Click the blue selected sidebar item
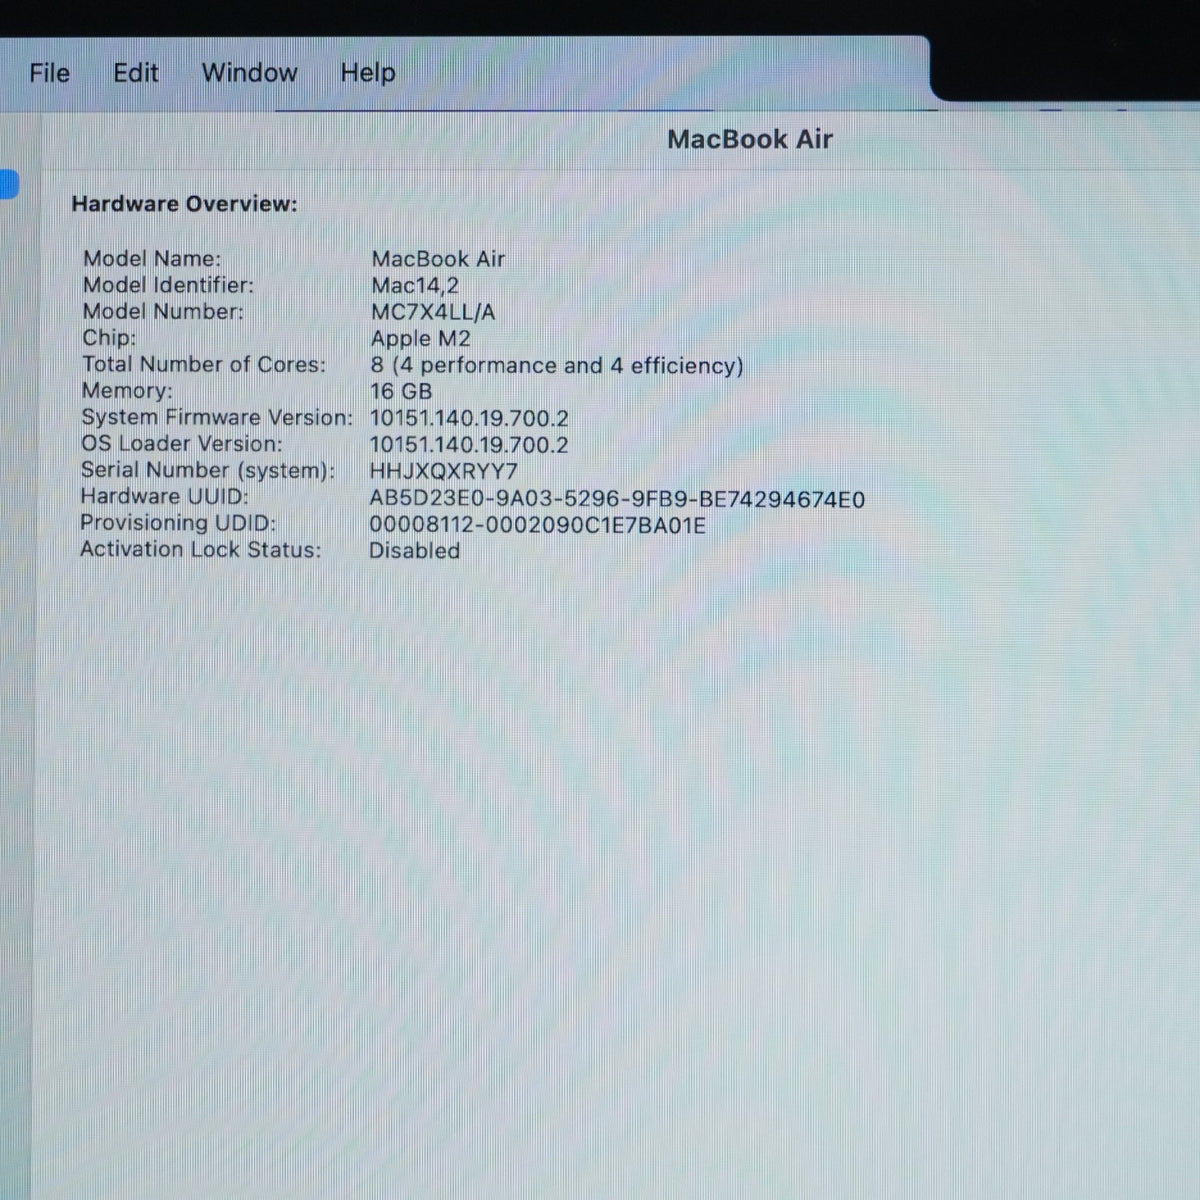The width and height of the screenshot is (1200, 1200). (x=9, y=184)
